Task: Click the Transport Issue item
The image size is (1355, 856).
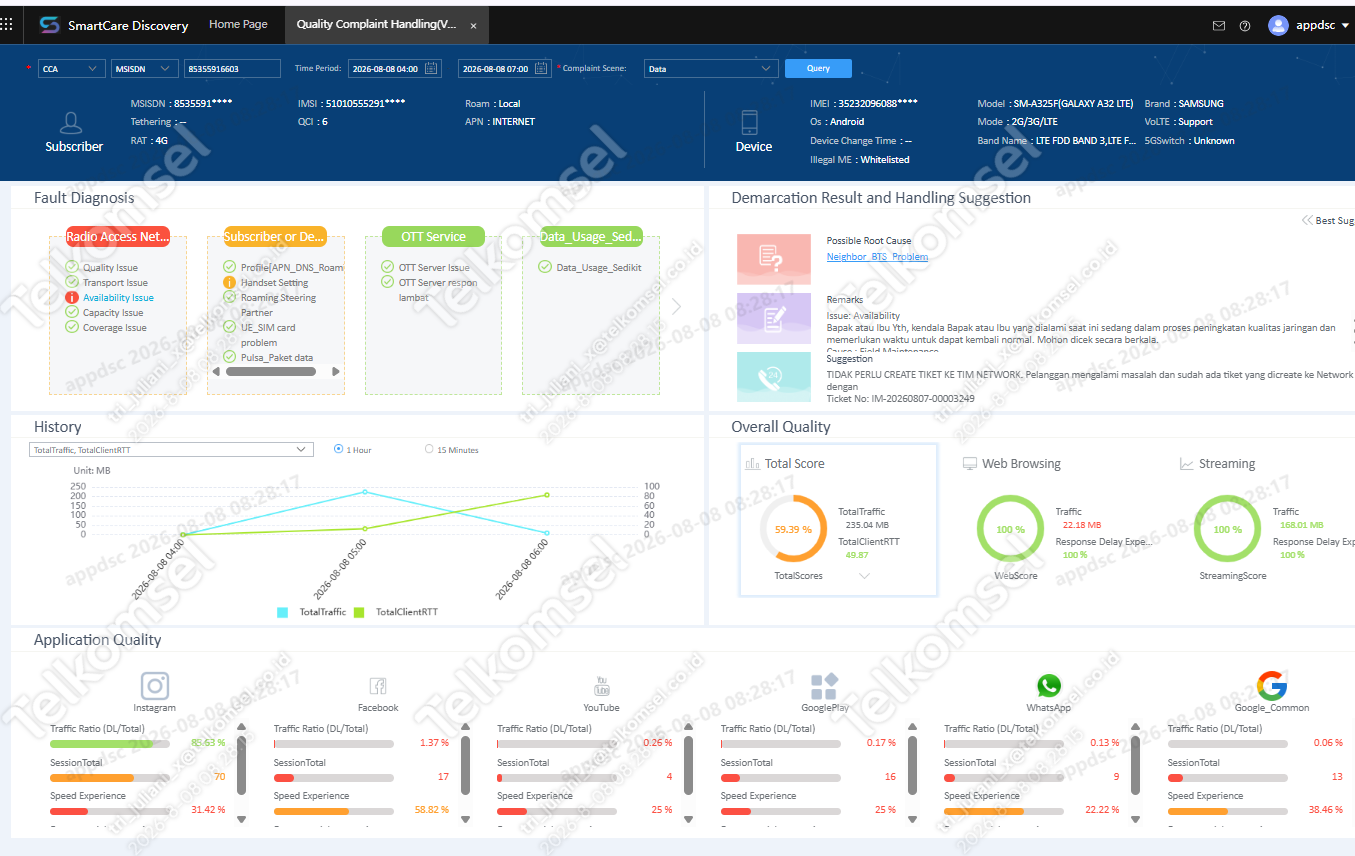Action: click(115, 283)
